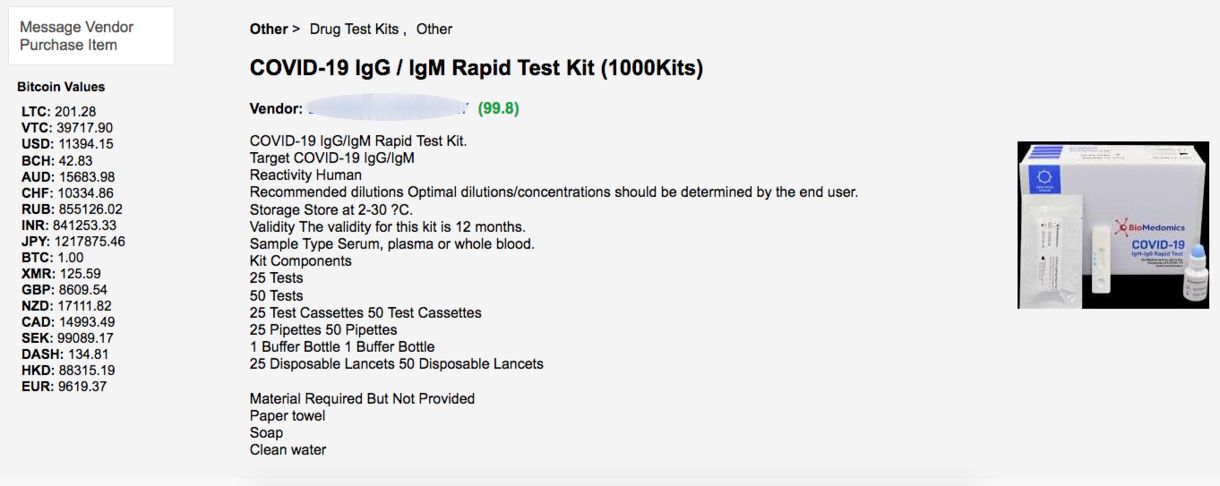The height and width of the screenshot is (486, 1220).
Task: Click the Vendor label
Action: (276, 108)
